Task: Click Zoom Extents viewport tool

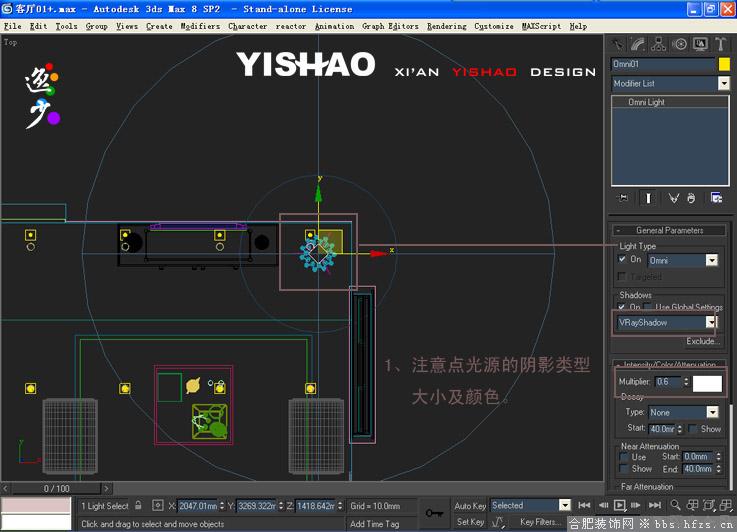Action: click(x=709, y=505)
